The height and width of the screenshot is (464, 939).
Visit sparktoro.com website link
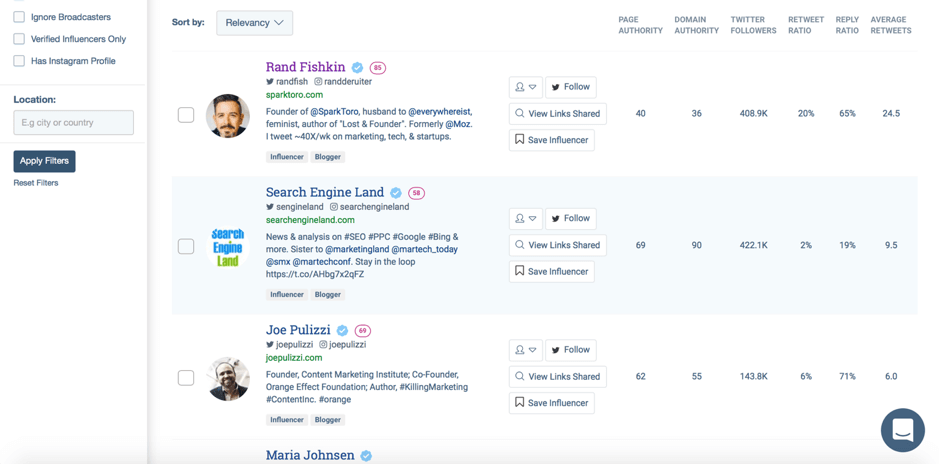point(294,95)
